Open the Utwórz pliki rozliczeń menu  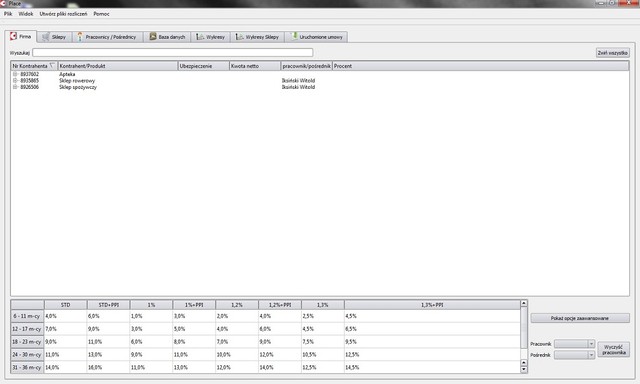pyautogui.click(x=63, y=14)
